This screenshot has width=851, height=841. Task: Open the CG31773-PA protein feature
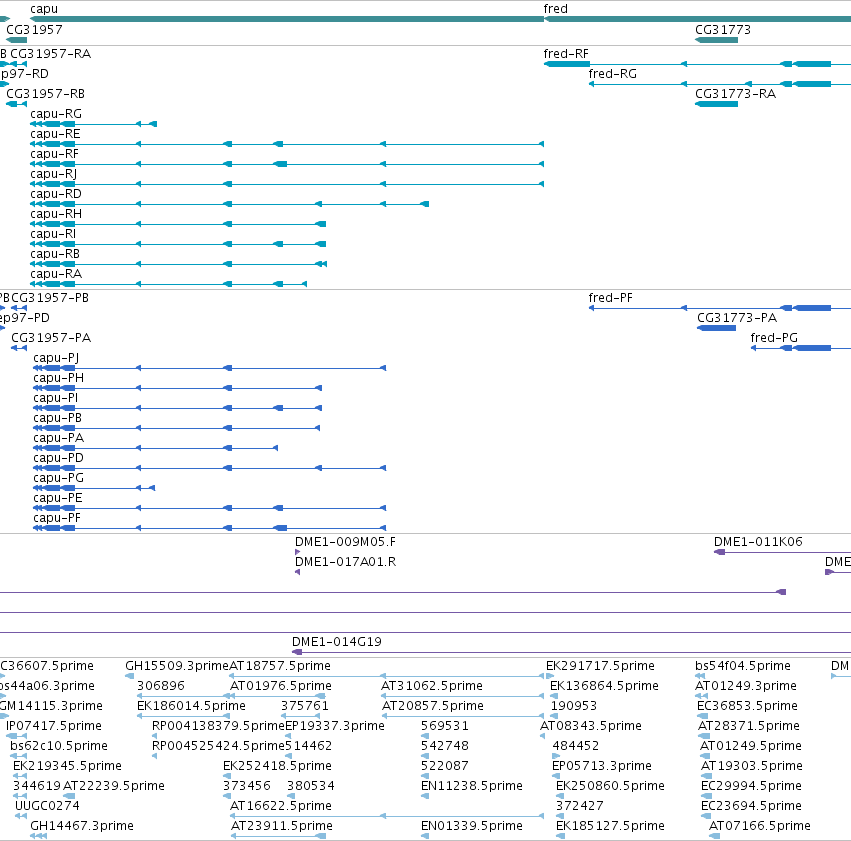coord(716,328)
